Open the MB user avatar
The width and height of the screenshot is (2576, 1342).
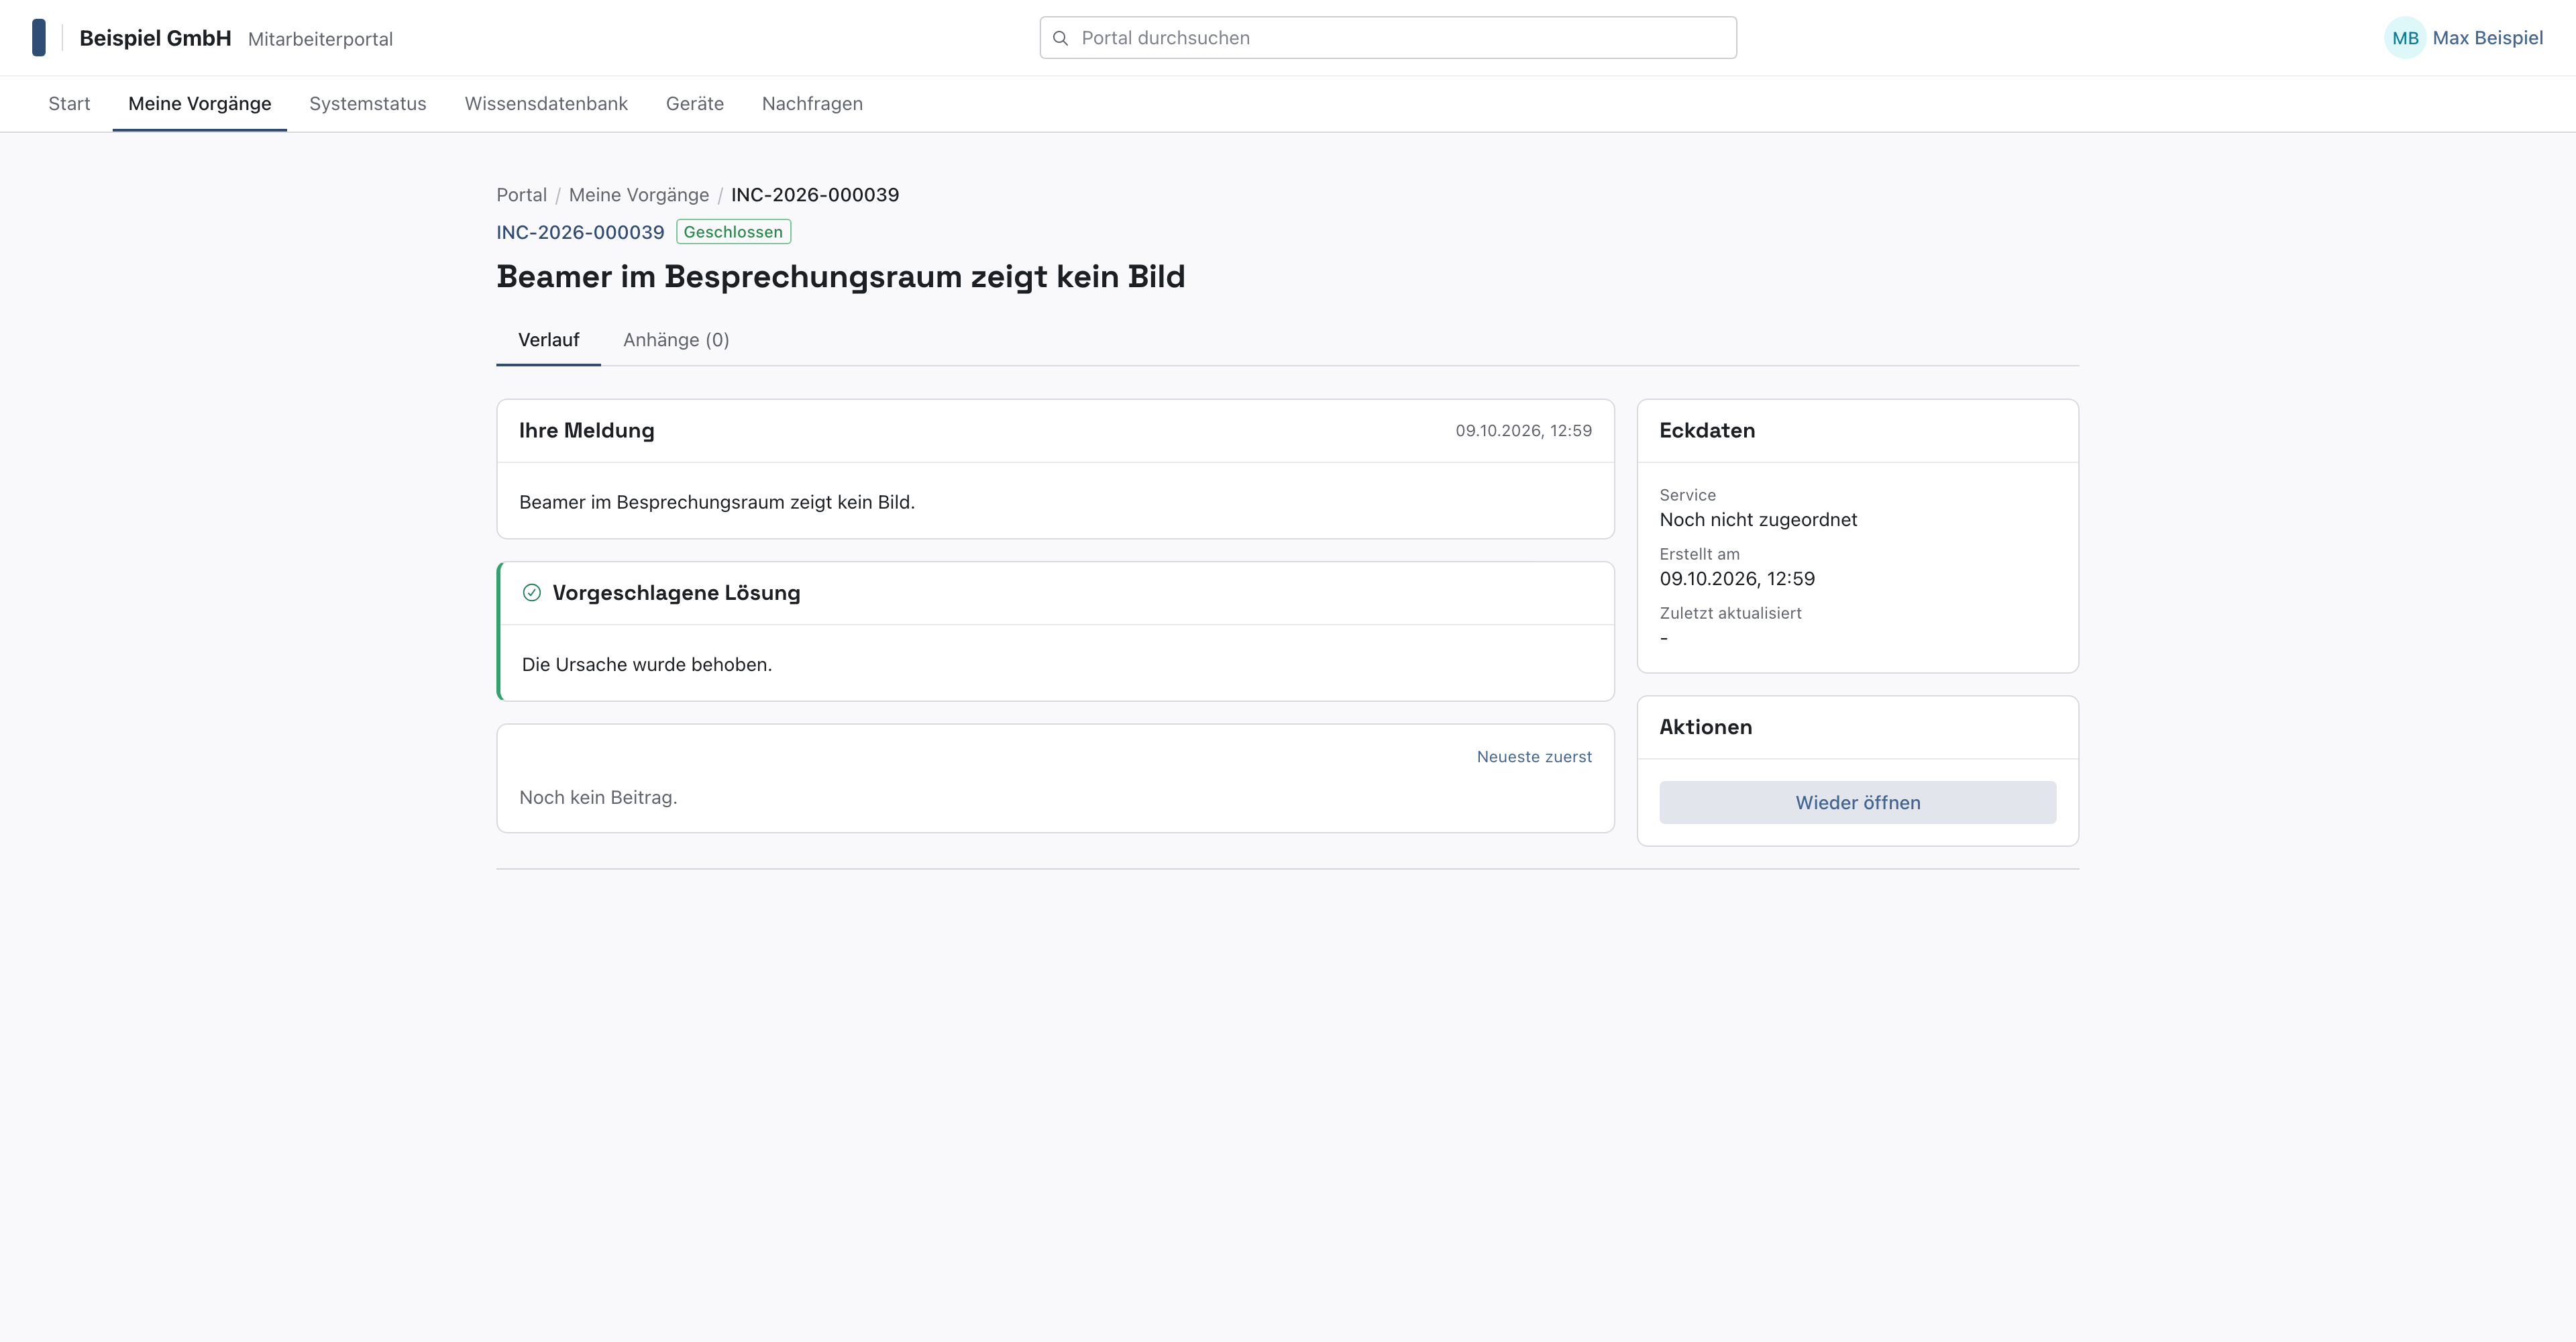pos(2405,38)
